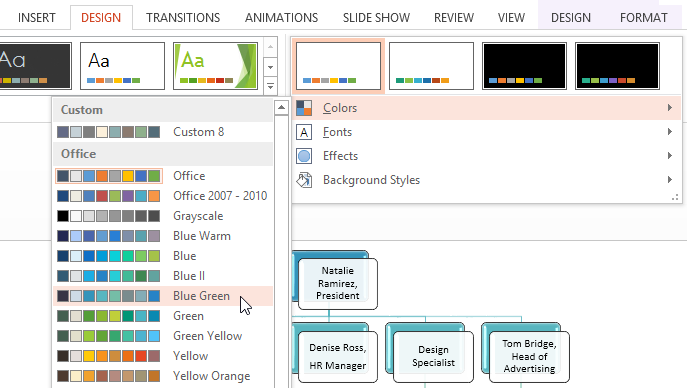Select the Fonts menu entry
This screenshot has height=388, width=687.
pos(486,132)
